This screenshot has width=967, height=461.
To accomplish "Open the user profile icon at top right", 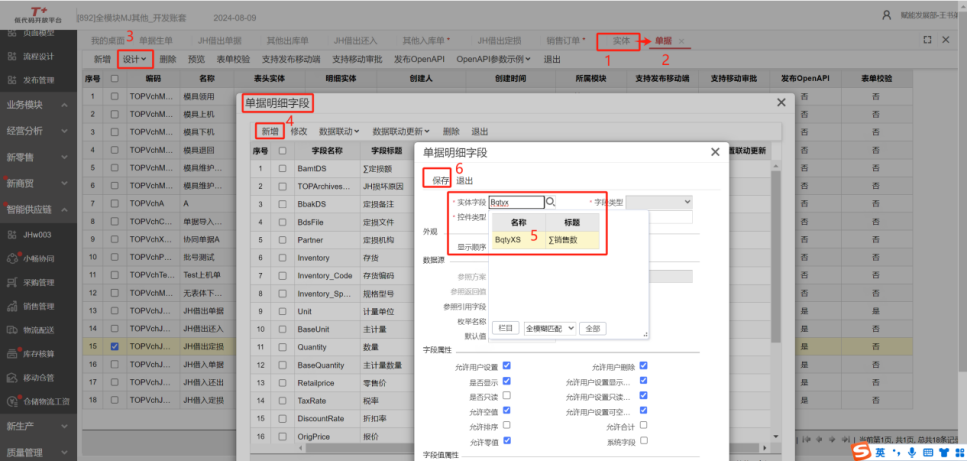I will coord(886,15).
